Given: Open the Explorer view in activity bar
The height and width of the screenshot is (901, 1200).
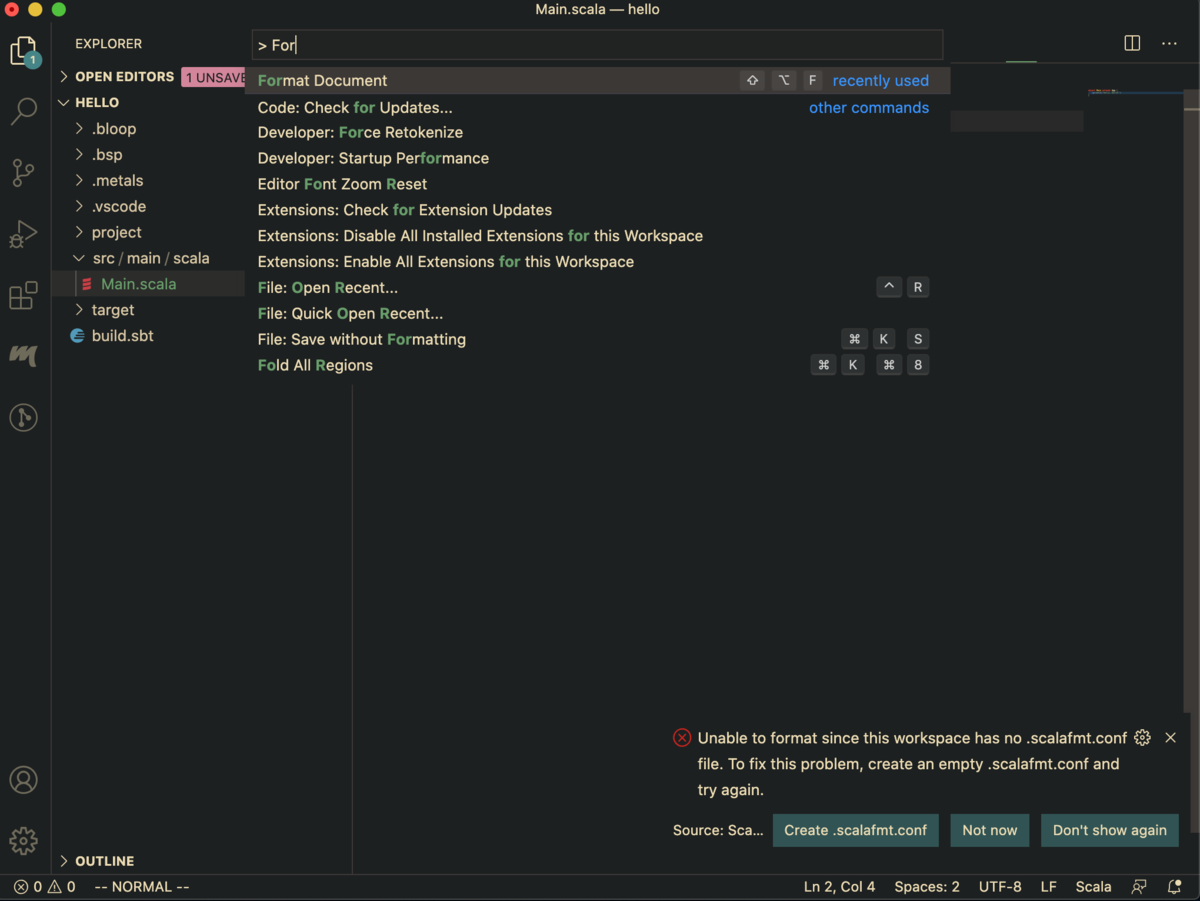Looking at the screenshot, I should tap(24, 51).
